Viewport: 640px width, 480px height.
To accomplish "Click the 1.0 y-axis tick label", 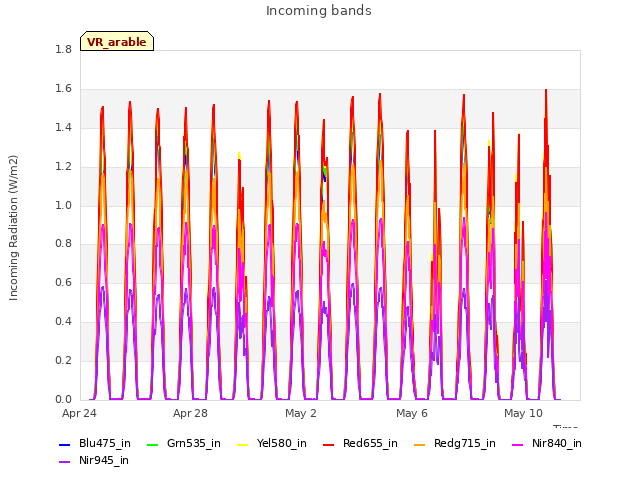I will [x=63, y=205].
